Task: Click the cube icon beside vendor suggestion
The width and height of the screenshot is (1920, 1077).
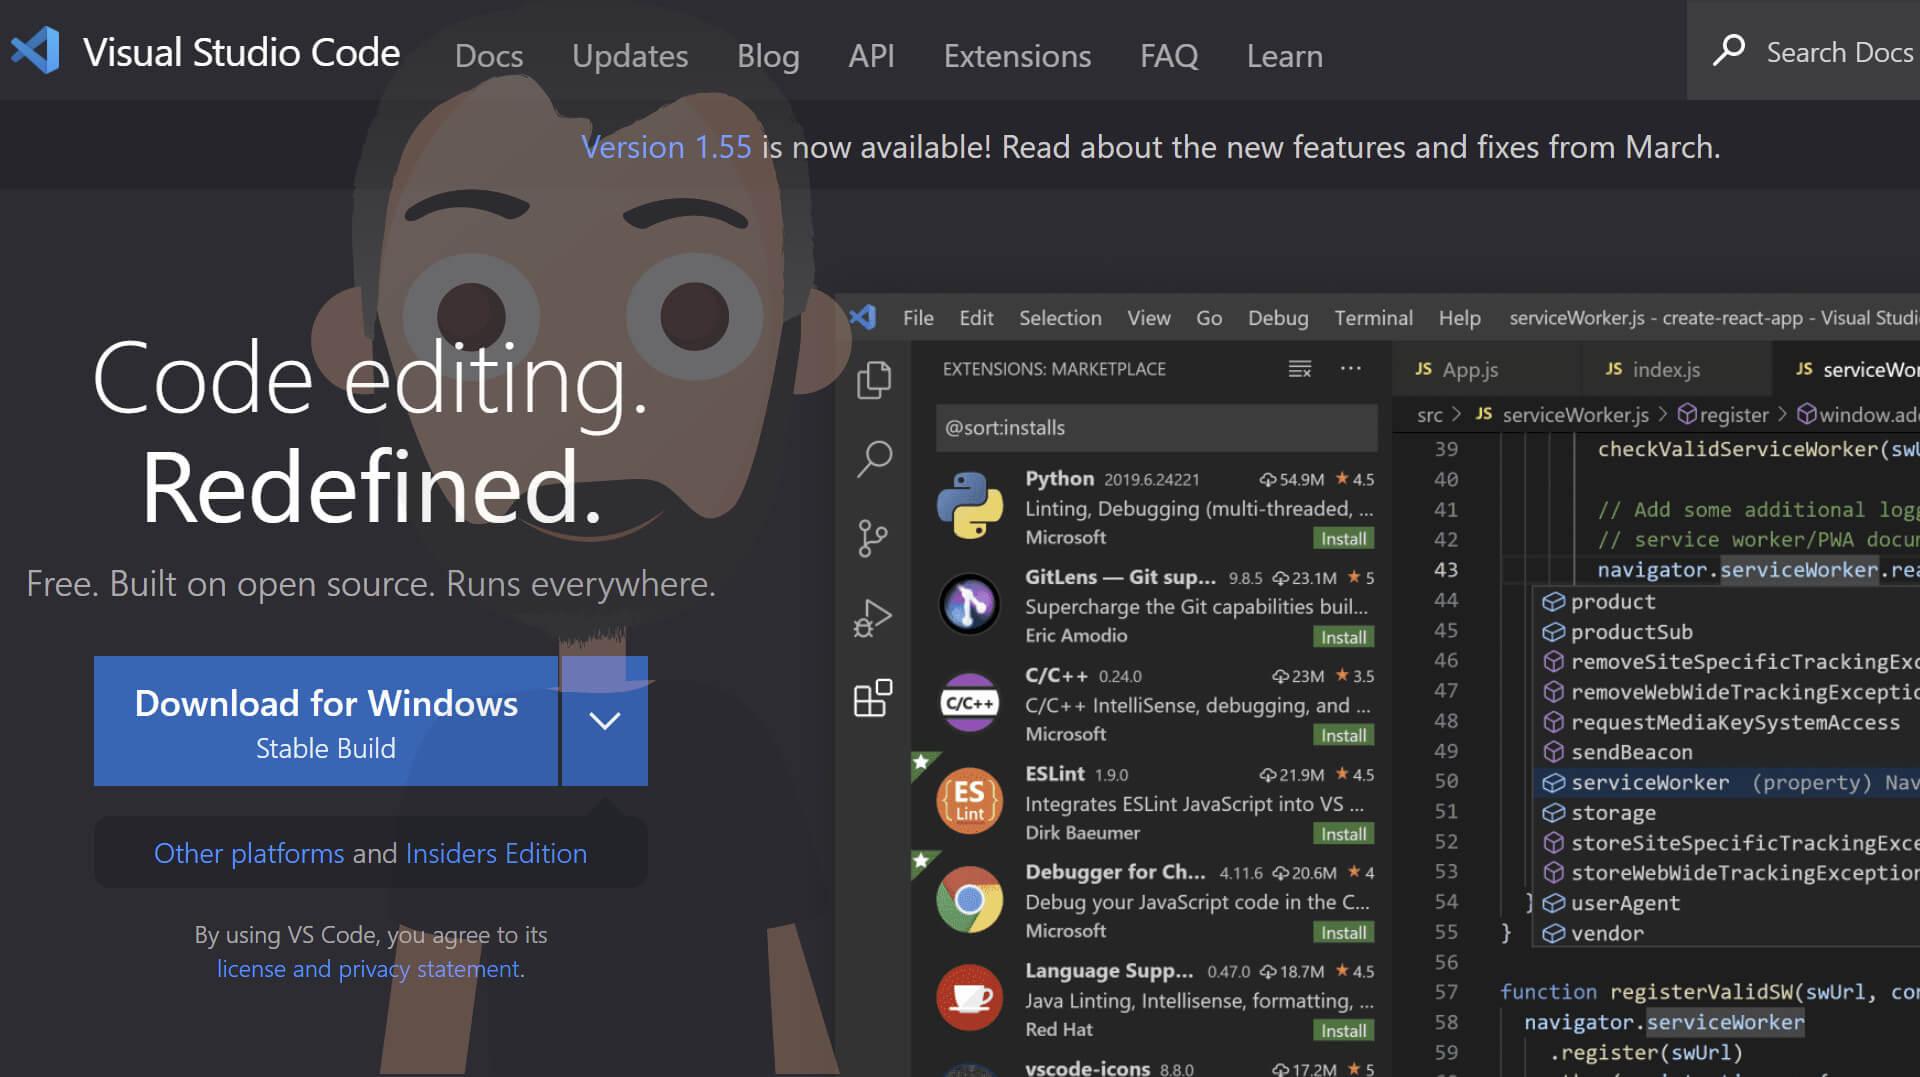Action: pos(1553,933)
